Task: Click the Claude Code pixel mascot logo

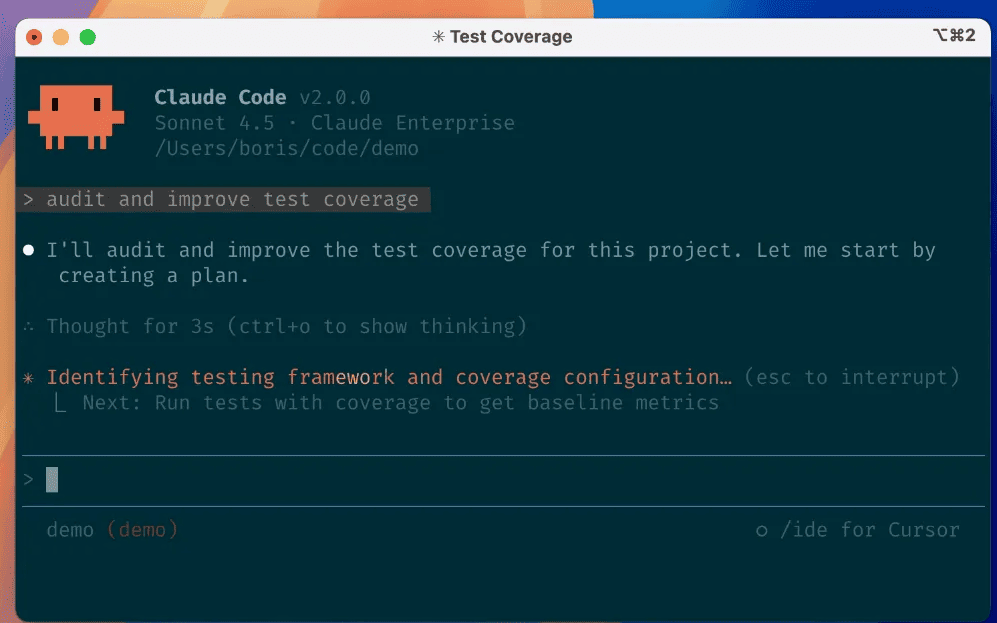Action: (x=76, y=118)
